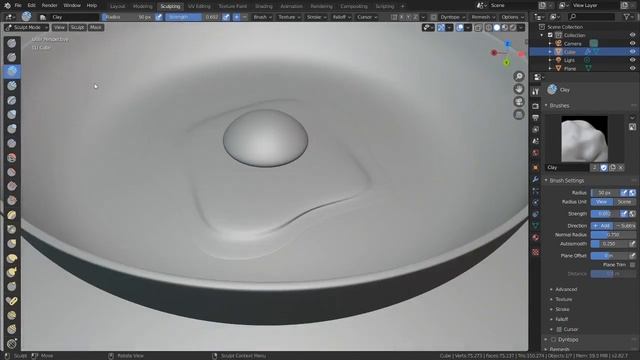
Task: Open the Texture dropdown in header
Action: tap(289, 17)
